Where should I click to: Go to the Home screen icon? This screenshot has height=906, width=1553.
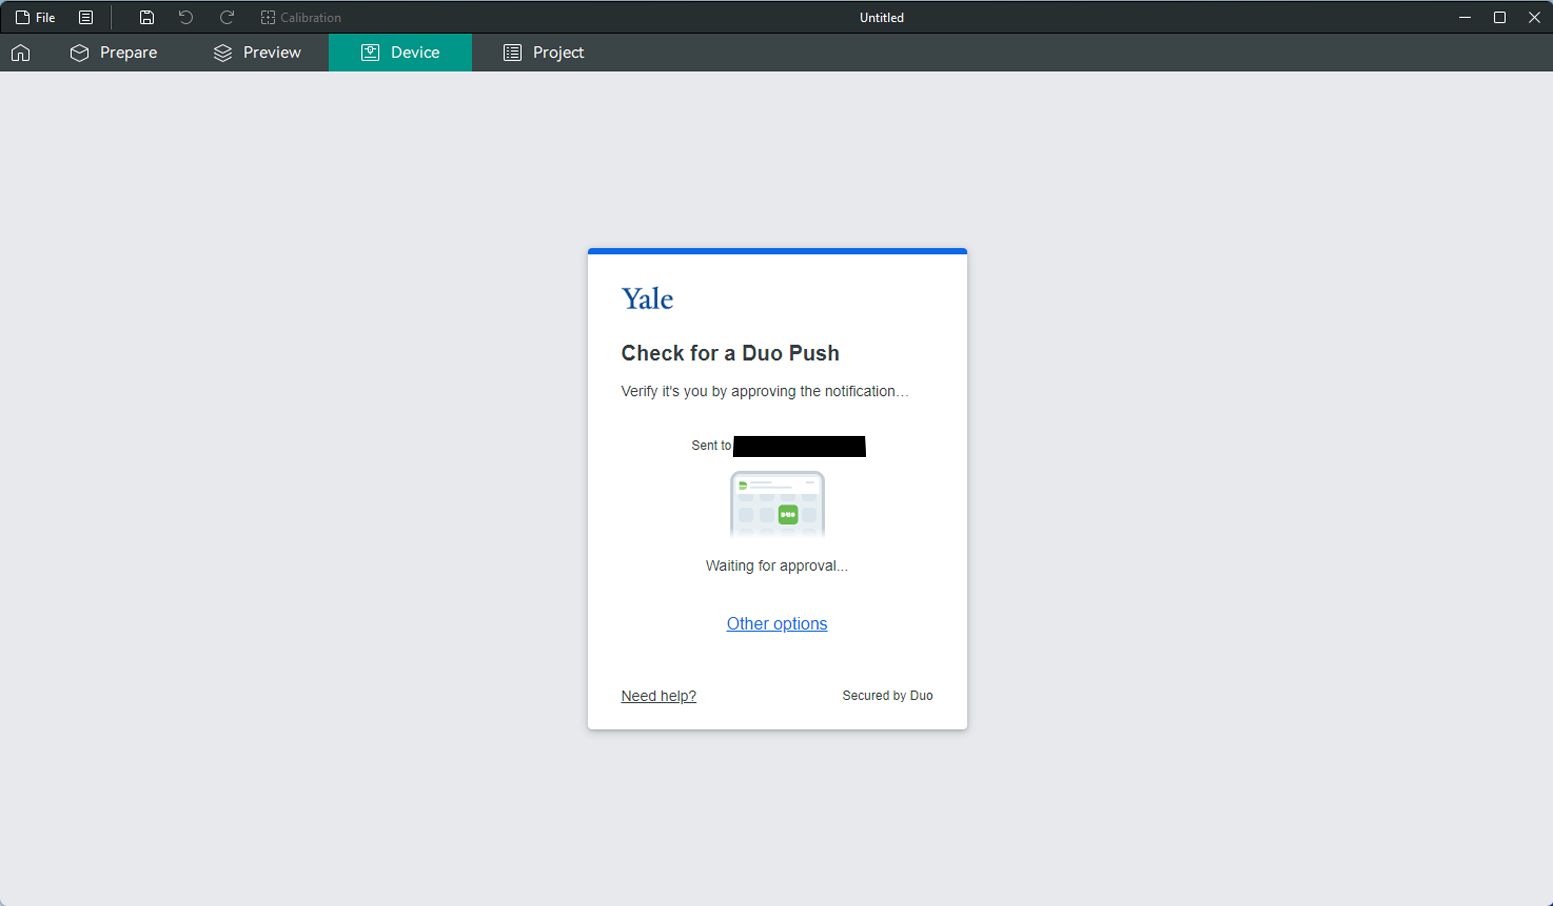point(20,52)
